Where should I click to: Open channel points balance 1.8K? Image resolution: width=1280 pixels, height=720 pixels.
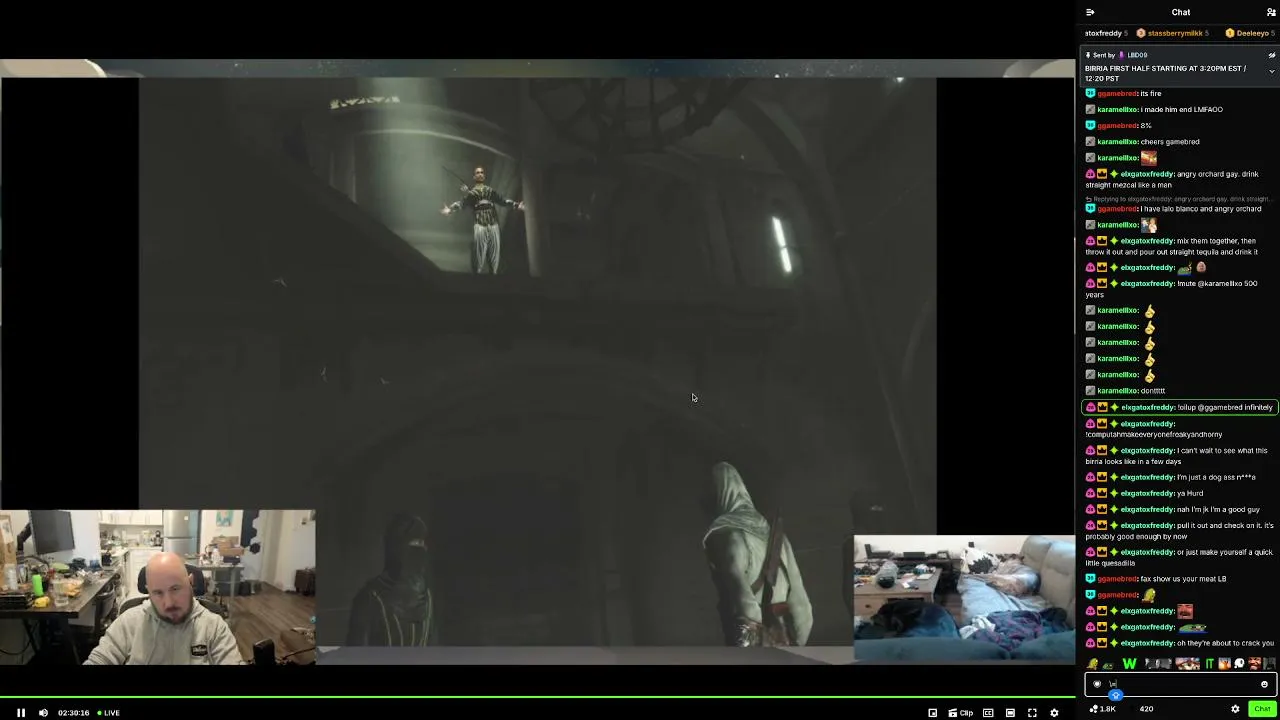point(1103,709)
